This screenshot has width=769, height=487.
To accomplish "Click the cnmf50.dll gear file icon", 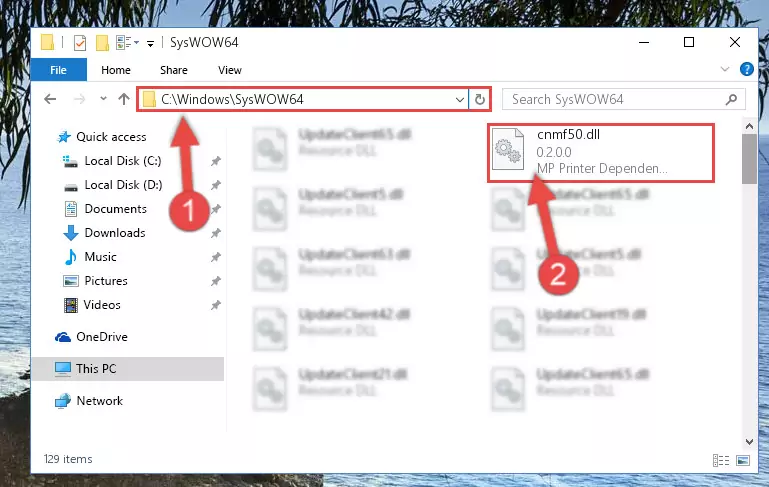I will point(508,149).
